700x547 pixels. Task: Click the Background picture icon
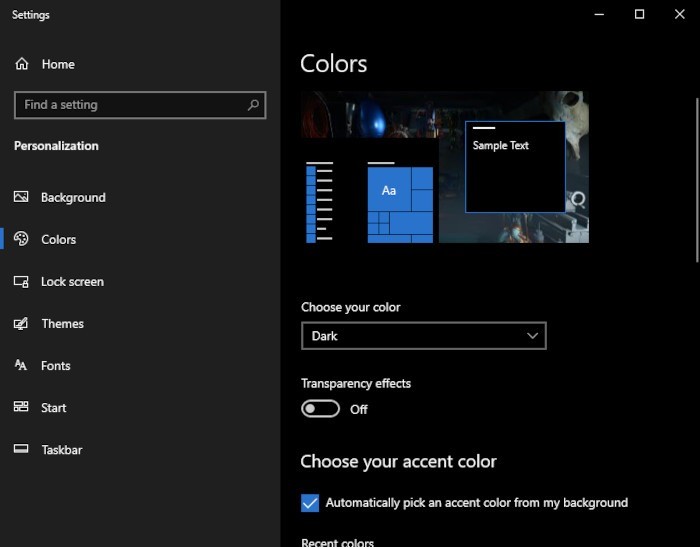[x=21, y=198]
